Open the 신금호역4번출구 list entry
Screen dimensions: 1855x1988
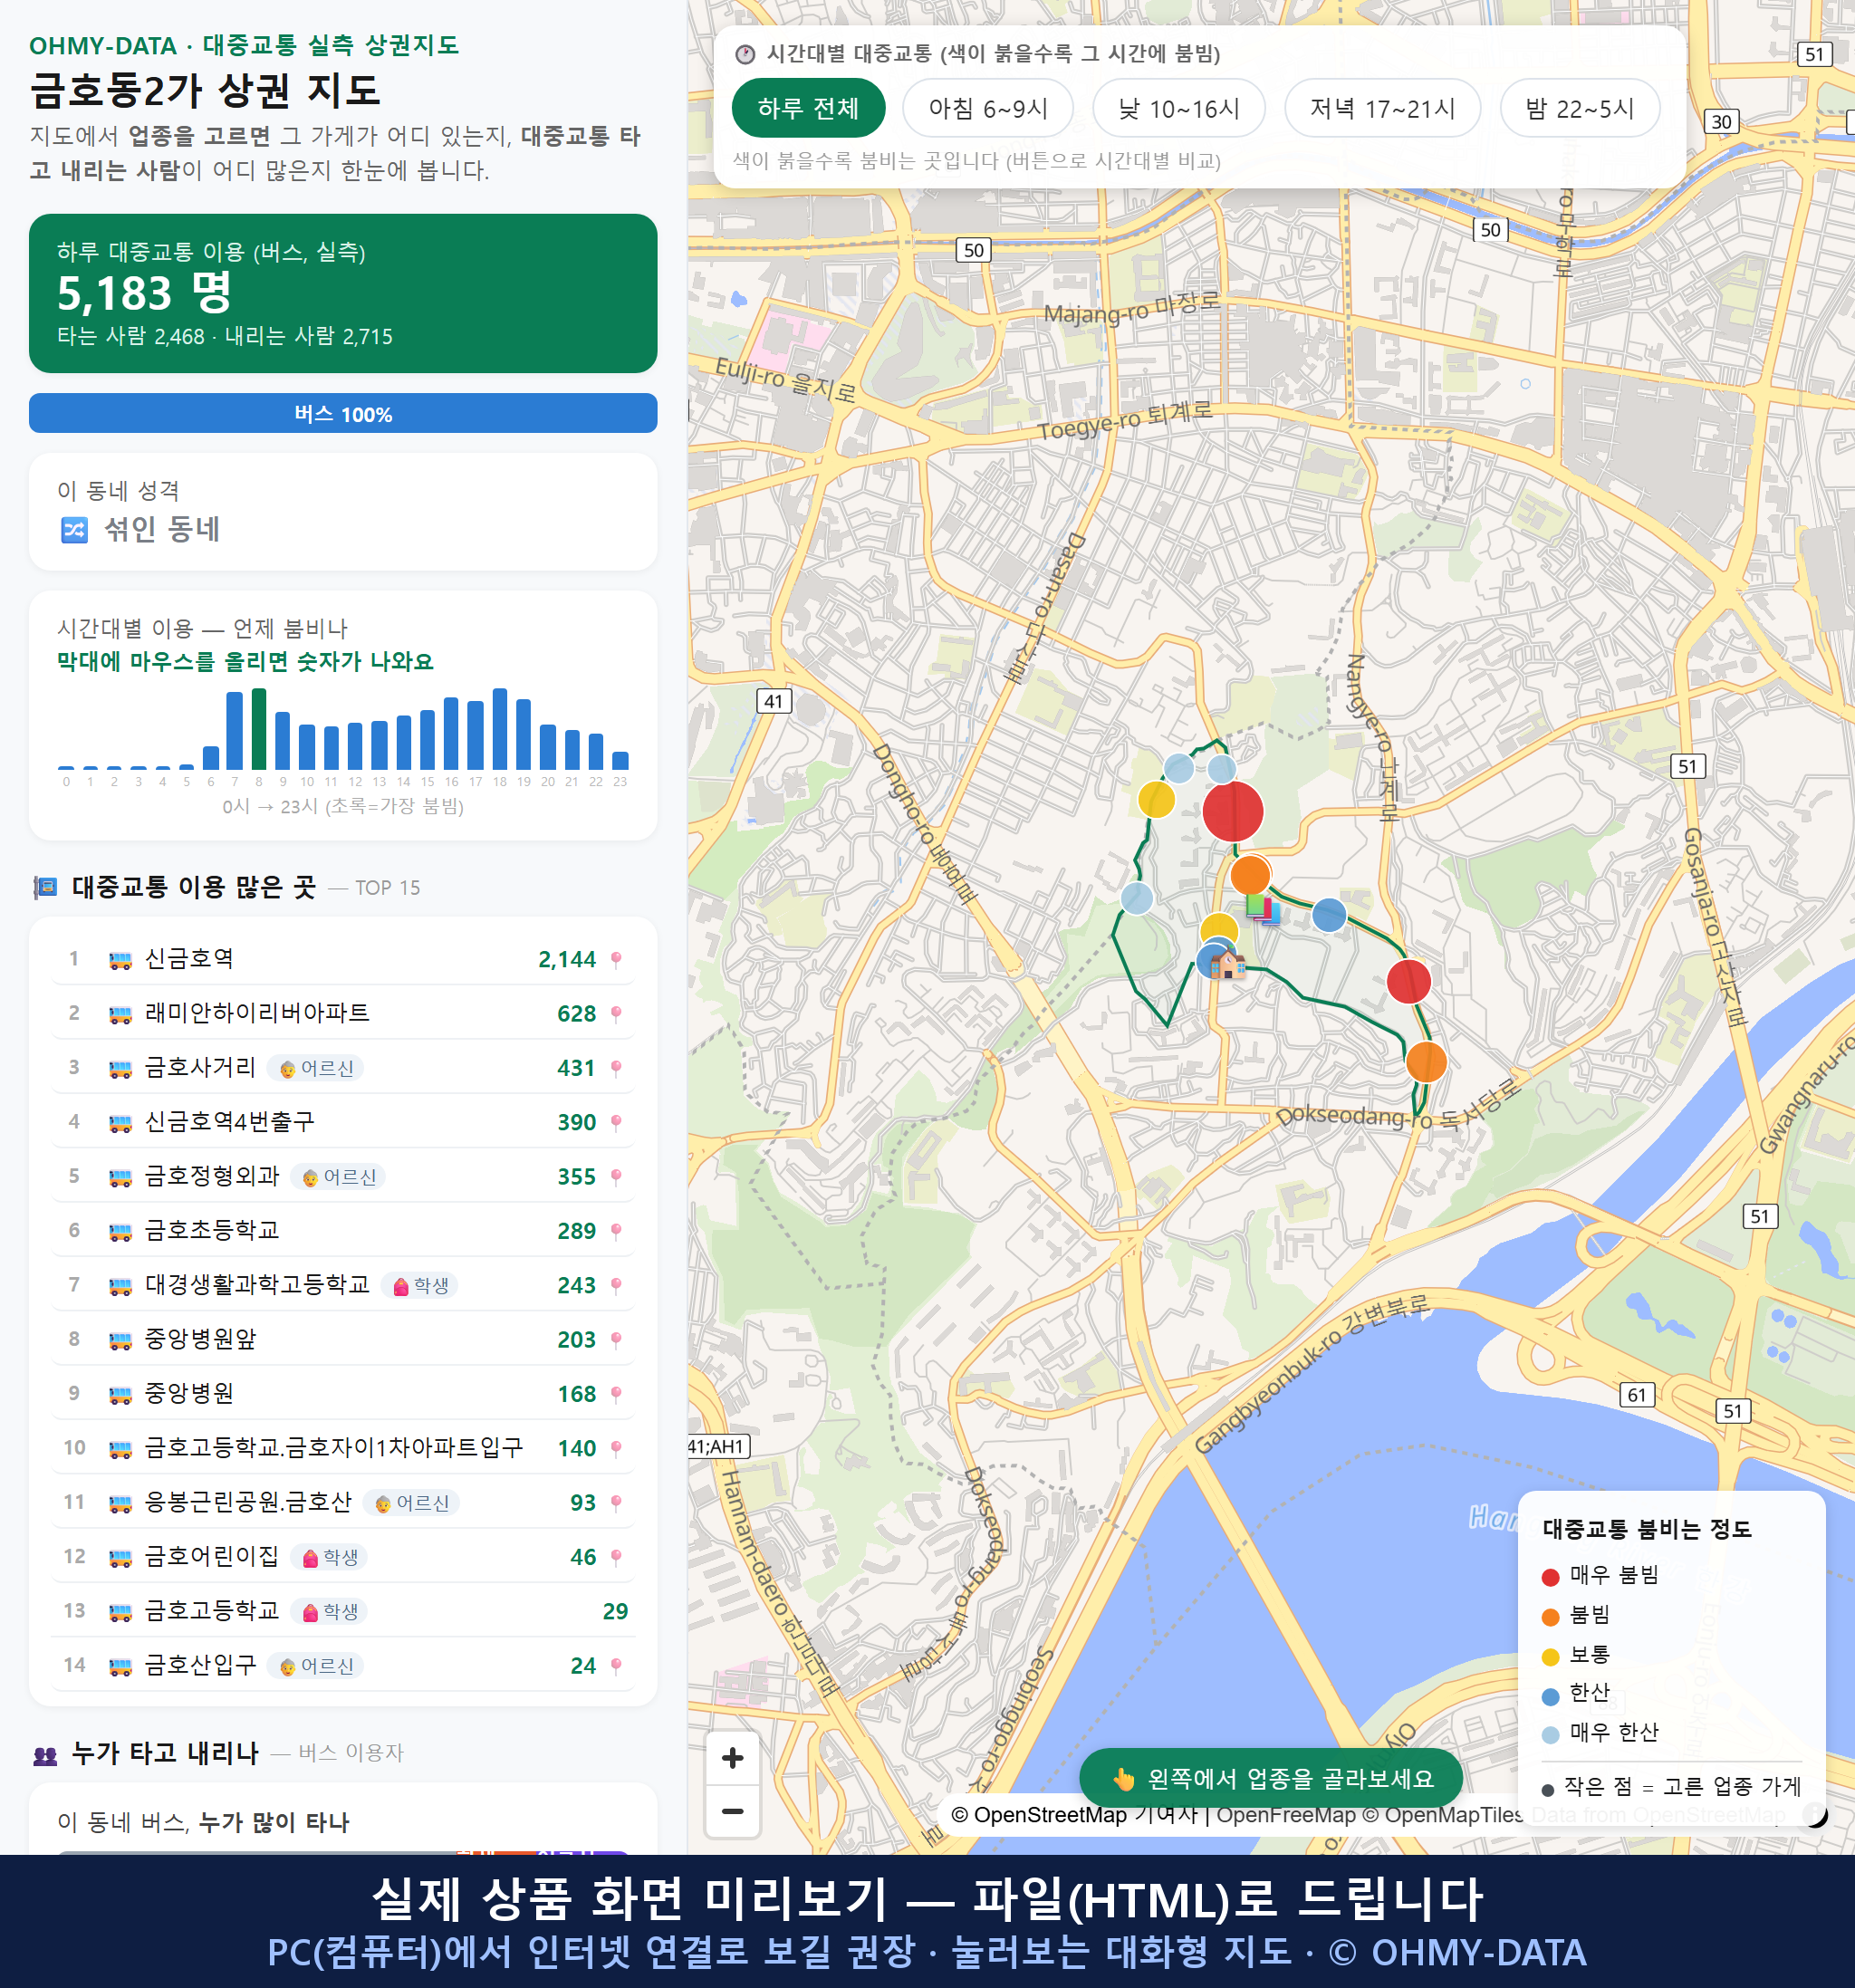coord(343,1123)
